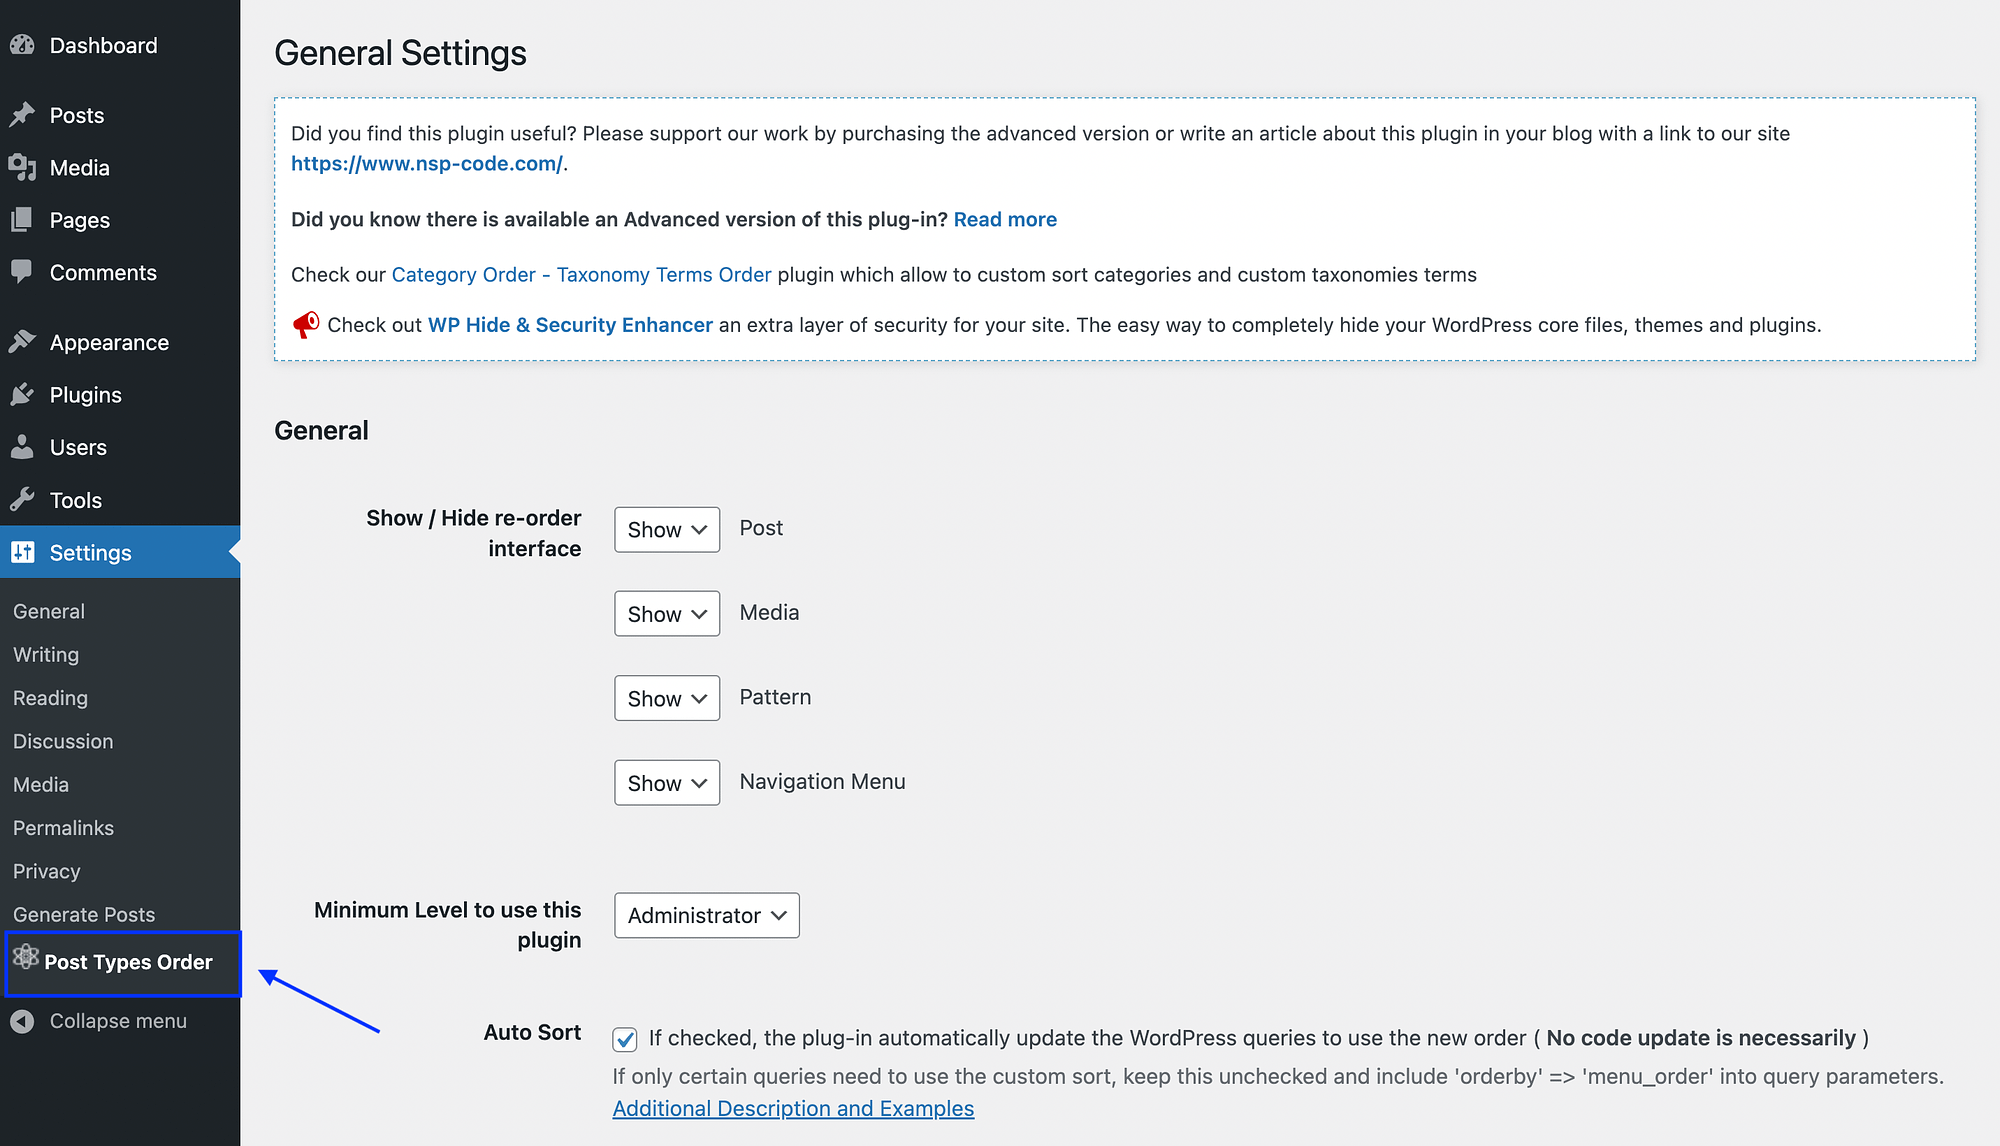Click the Plugins icon in sidebar

click(22, 393)
